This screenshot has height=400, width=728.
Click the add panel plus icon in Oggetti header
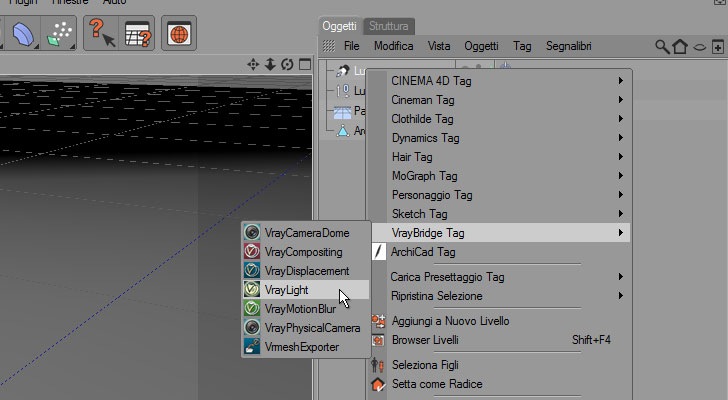pyautogui.click(x=718, y=47)
